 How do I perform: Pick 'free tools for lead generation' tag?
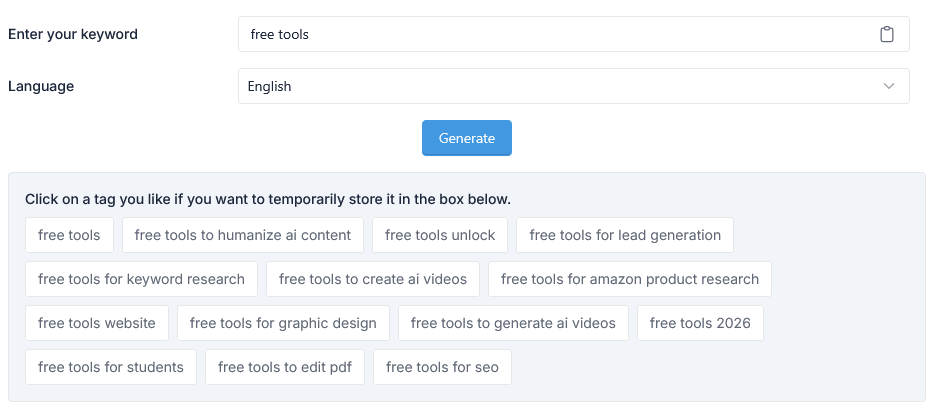tap(625, 235)
